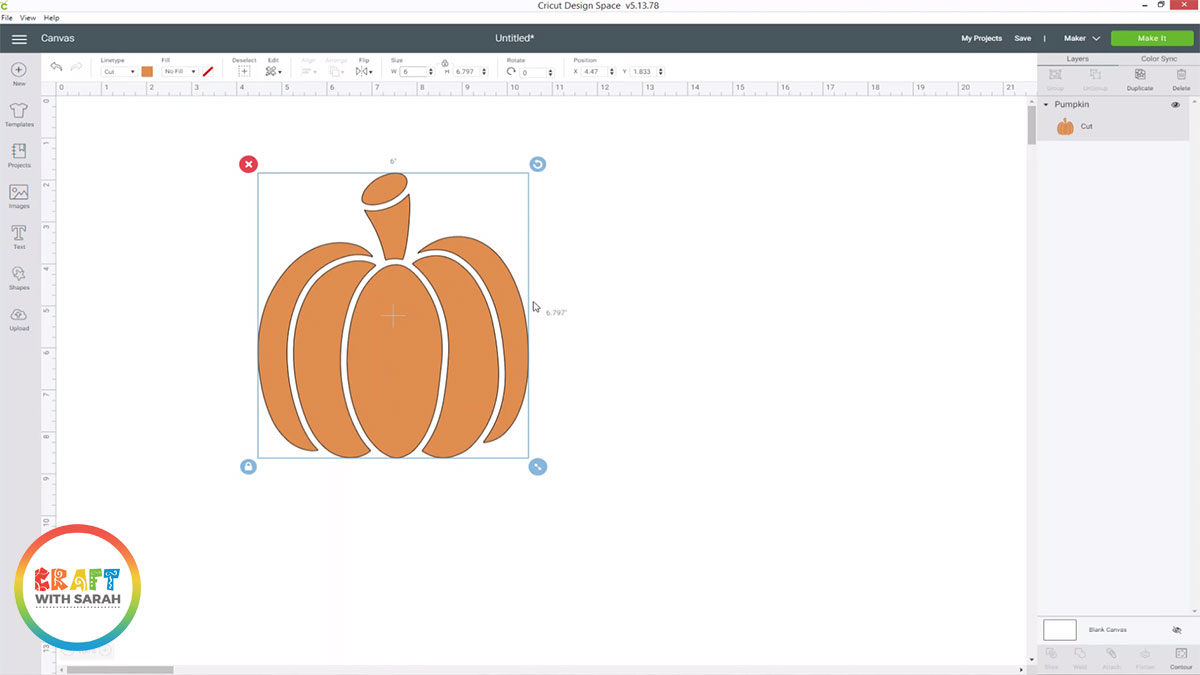Toggle the size aspect ratio lock
The image size is (1200, 675).
click(x=445, y=63)
